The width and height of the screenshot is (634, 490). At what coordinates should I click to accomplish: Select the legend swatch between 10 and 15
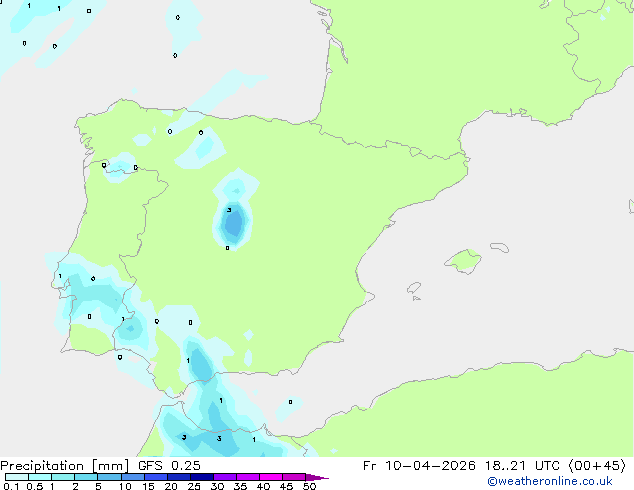pos(132,477)
